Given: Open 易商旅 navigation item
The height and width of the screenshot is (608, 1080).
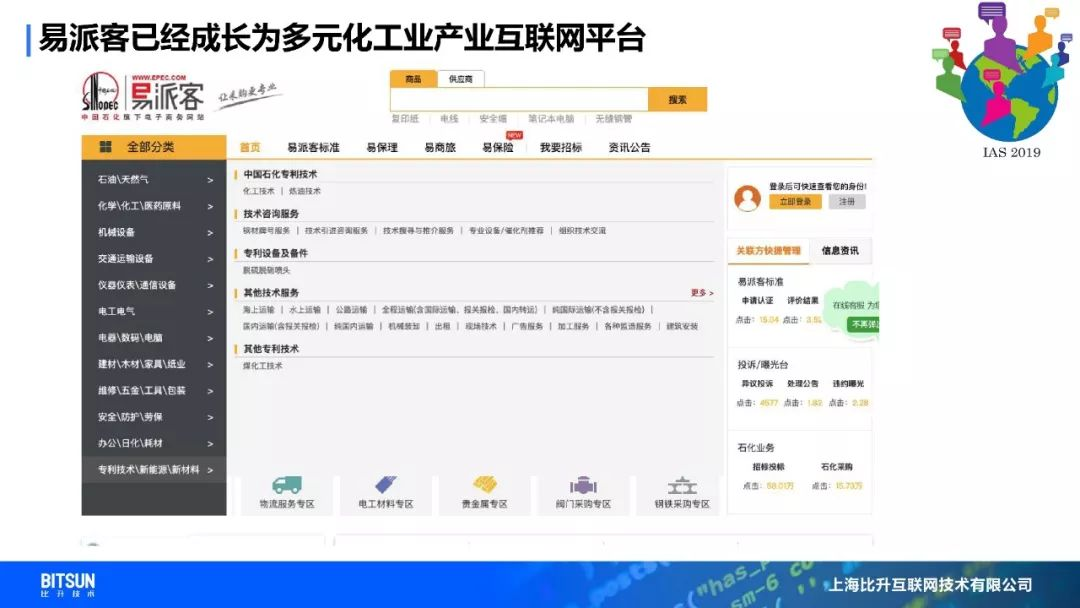Looking at the screenshot, I should coord(440,147).
